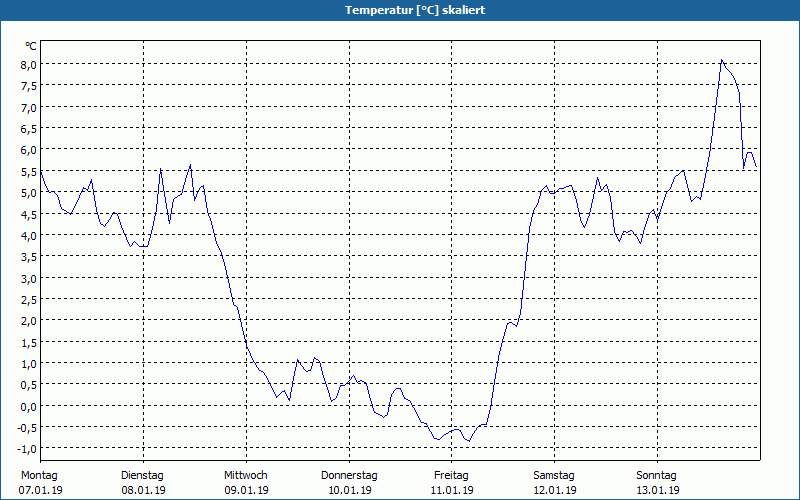Click the date 07.01.19

(40, 490)
